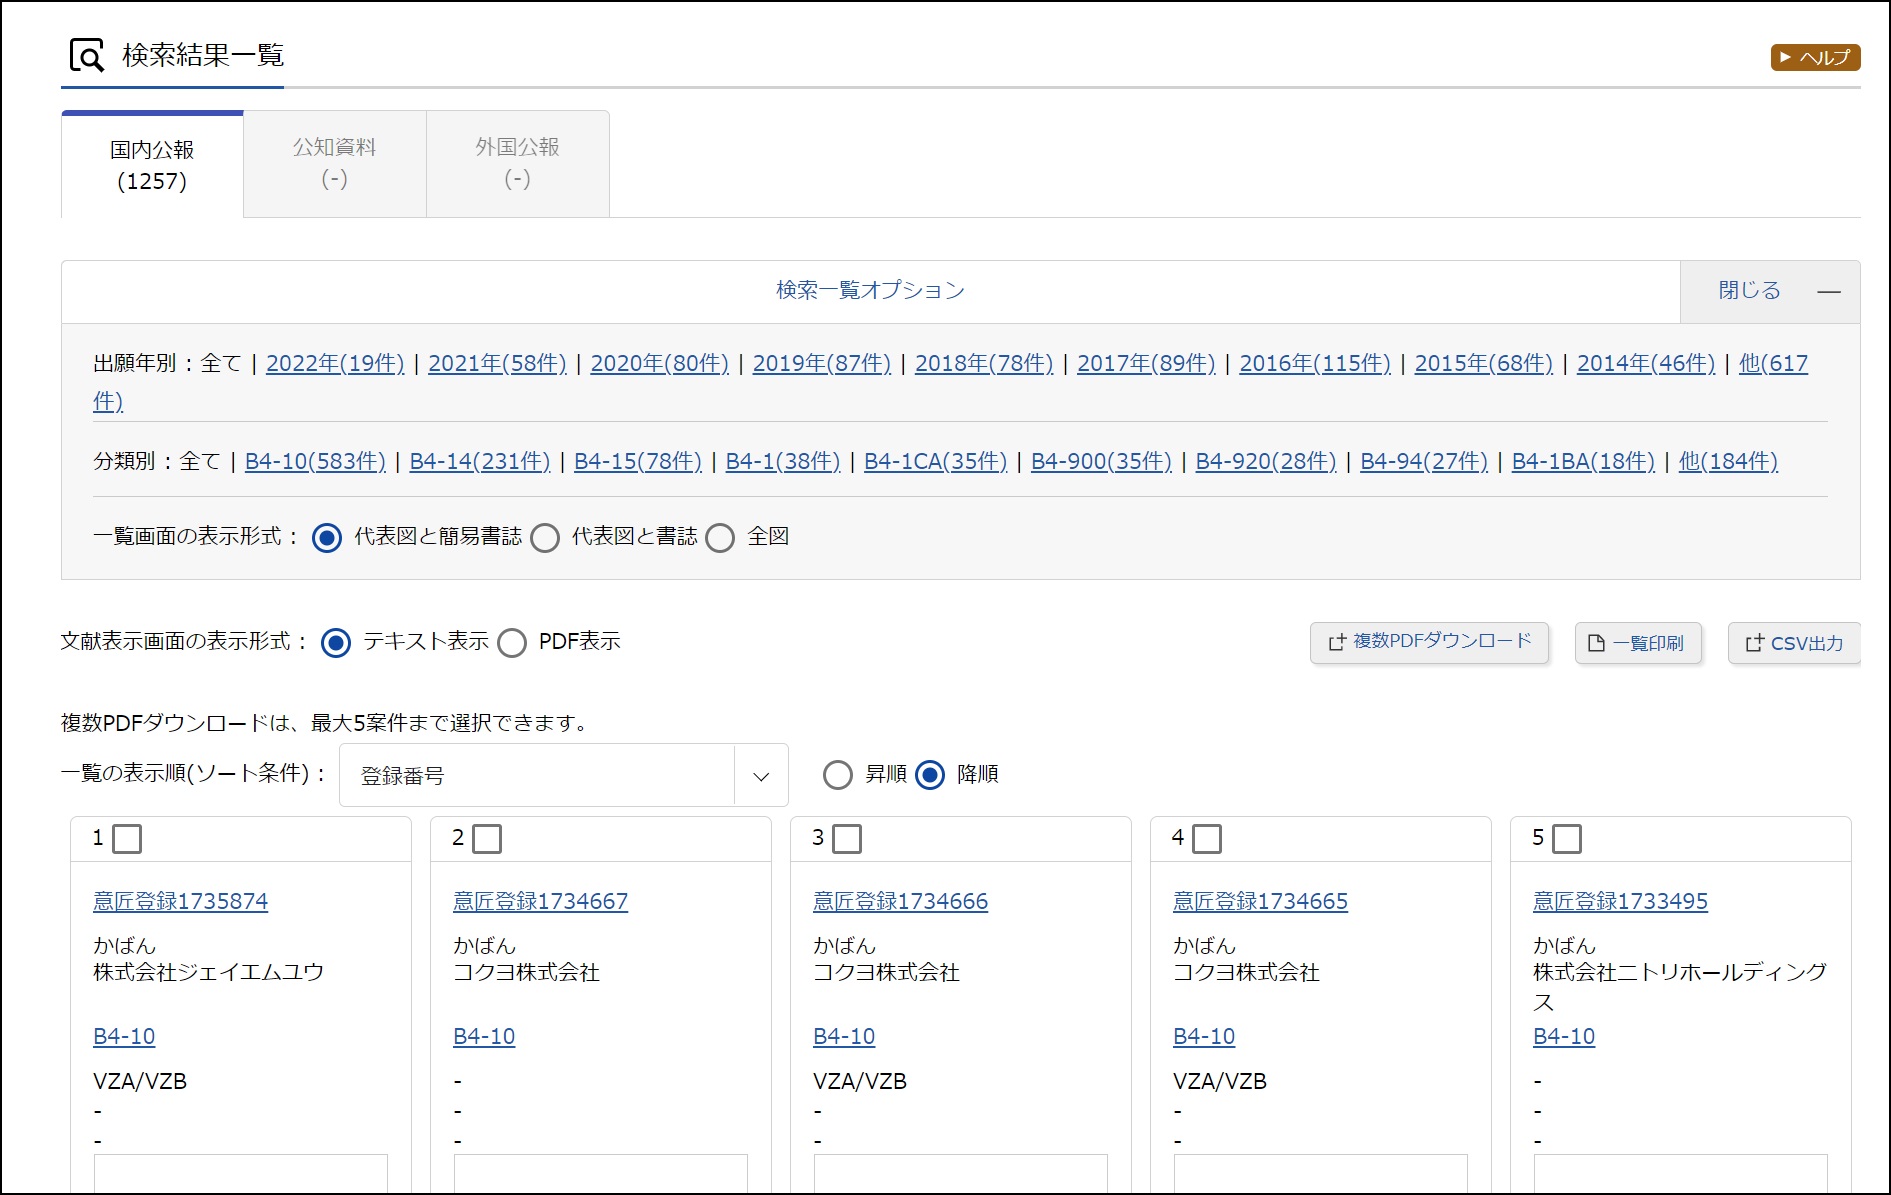Click the search results magnifier icon
The width and height of the screenshot is (1891, 1195).
coord(87,56)
